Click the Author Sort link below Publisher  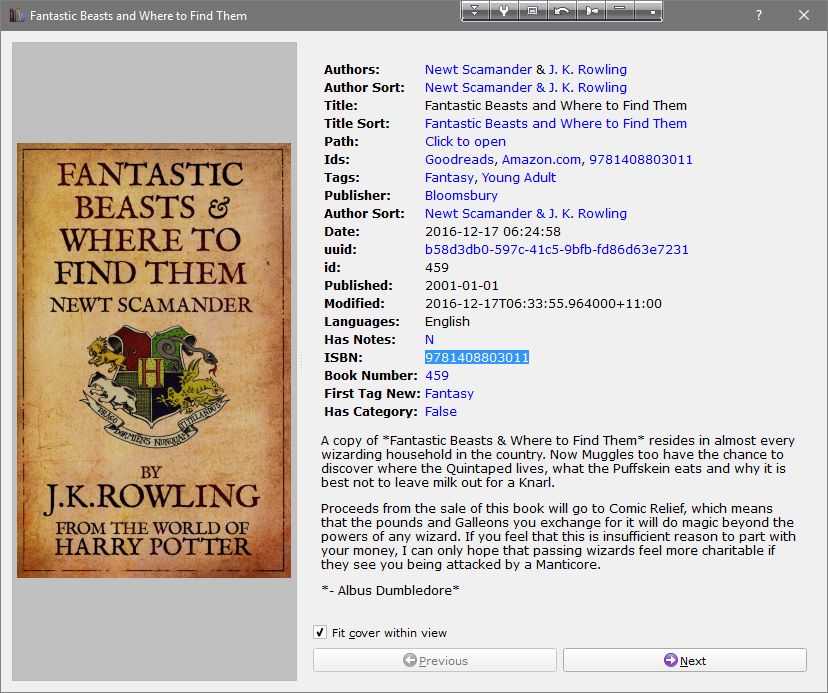coord(525,213)
